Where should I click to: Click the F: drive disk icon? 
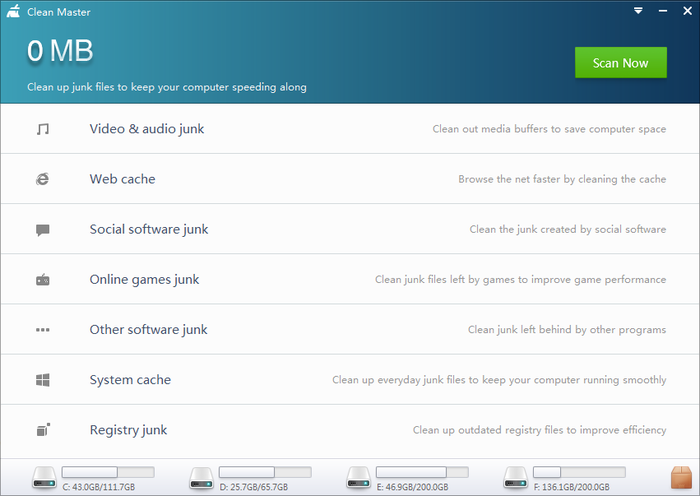point(516,478)
